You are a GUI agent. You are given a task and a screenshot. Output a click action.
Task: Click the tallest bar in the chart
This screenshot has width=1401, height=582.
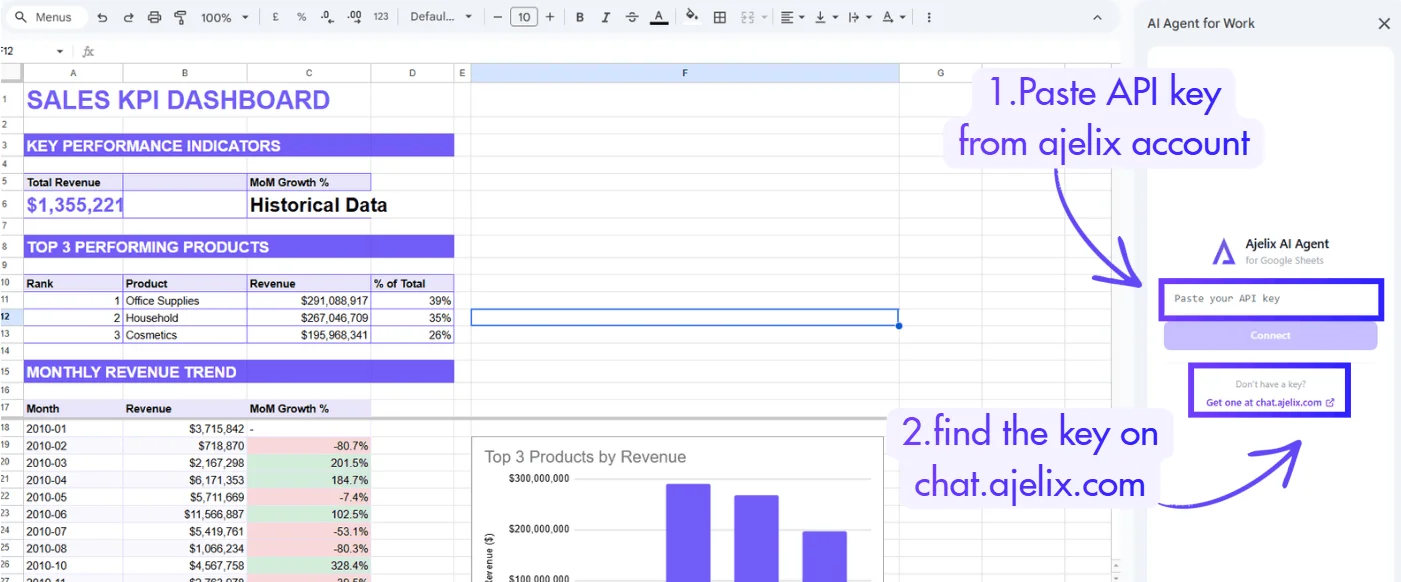coord(688,532)
